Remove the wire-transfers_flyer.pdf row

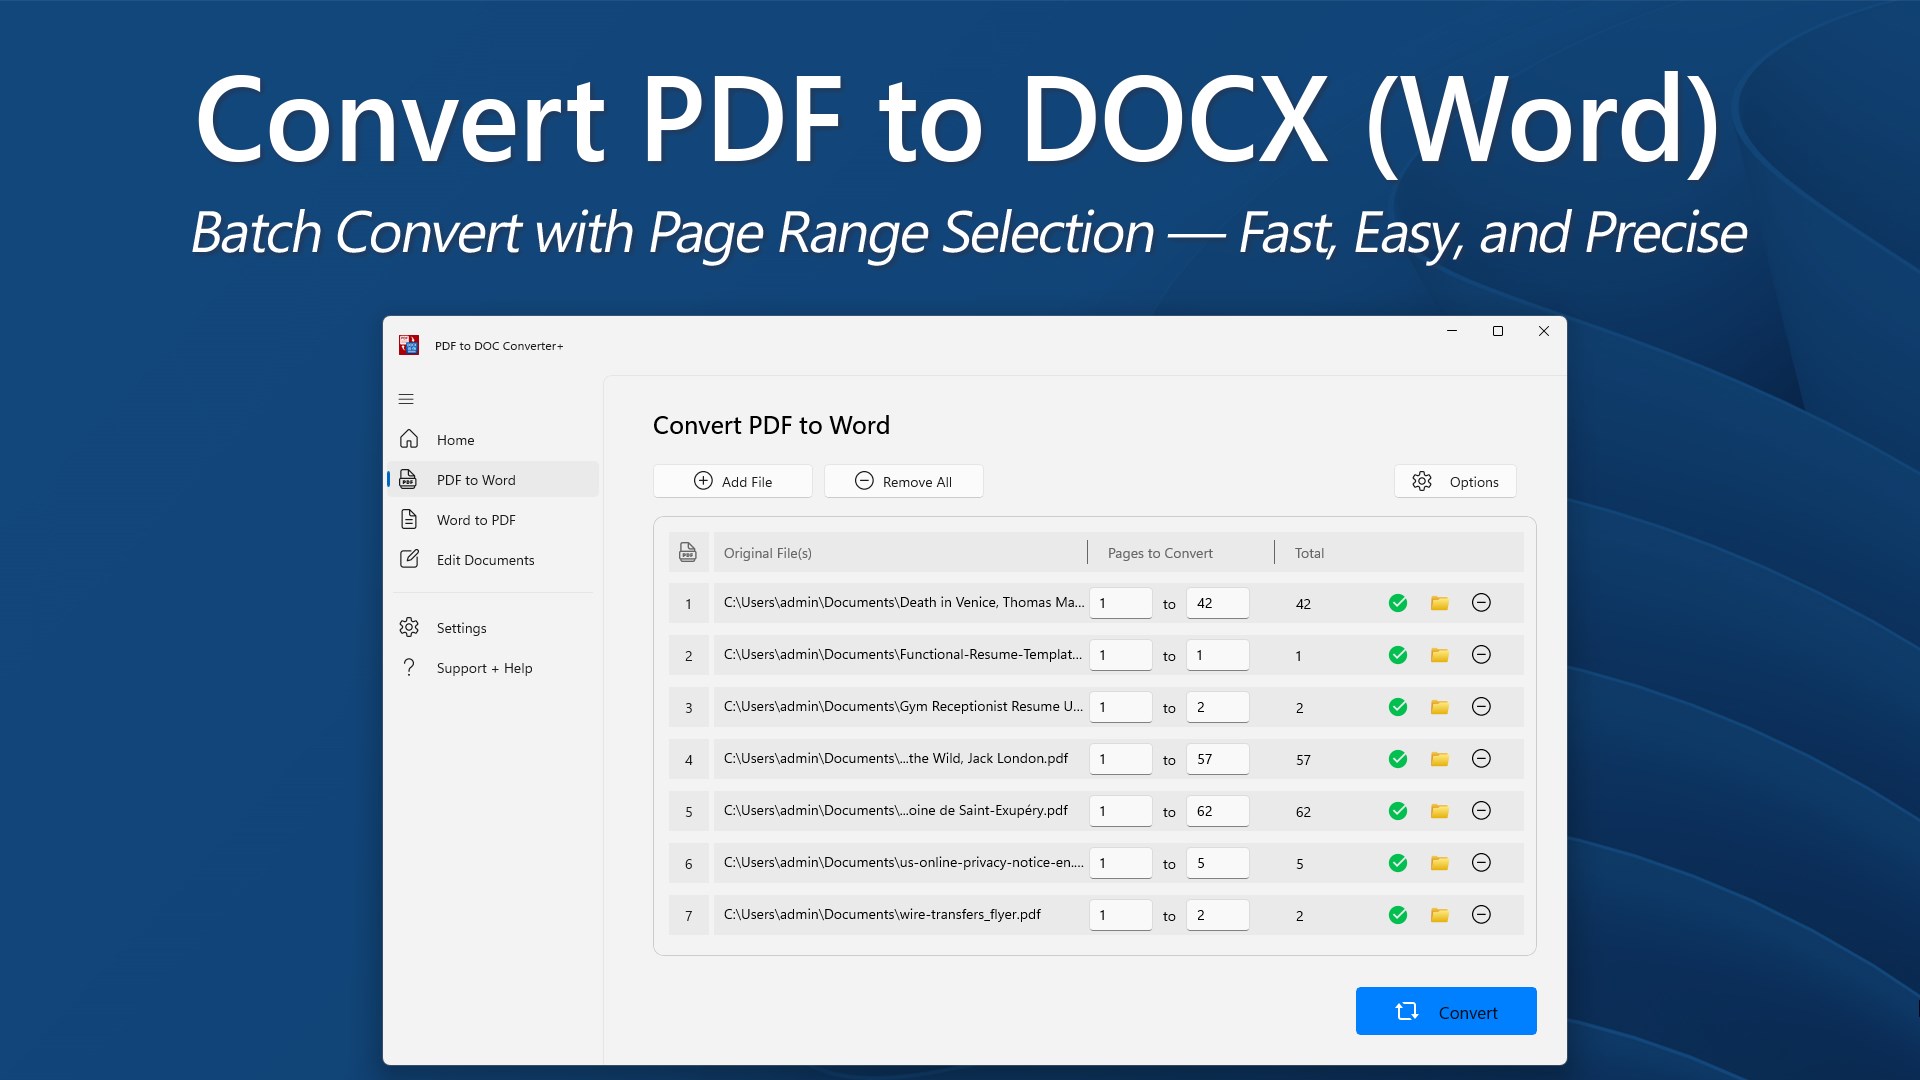1481,915
